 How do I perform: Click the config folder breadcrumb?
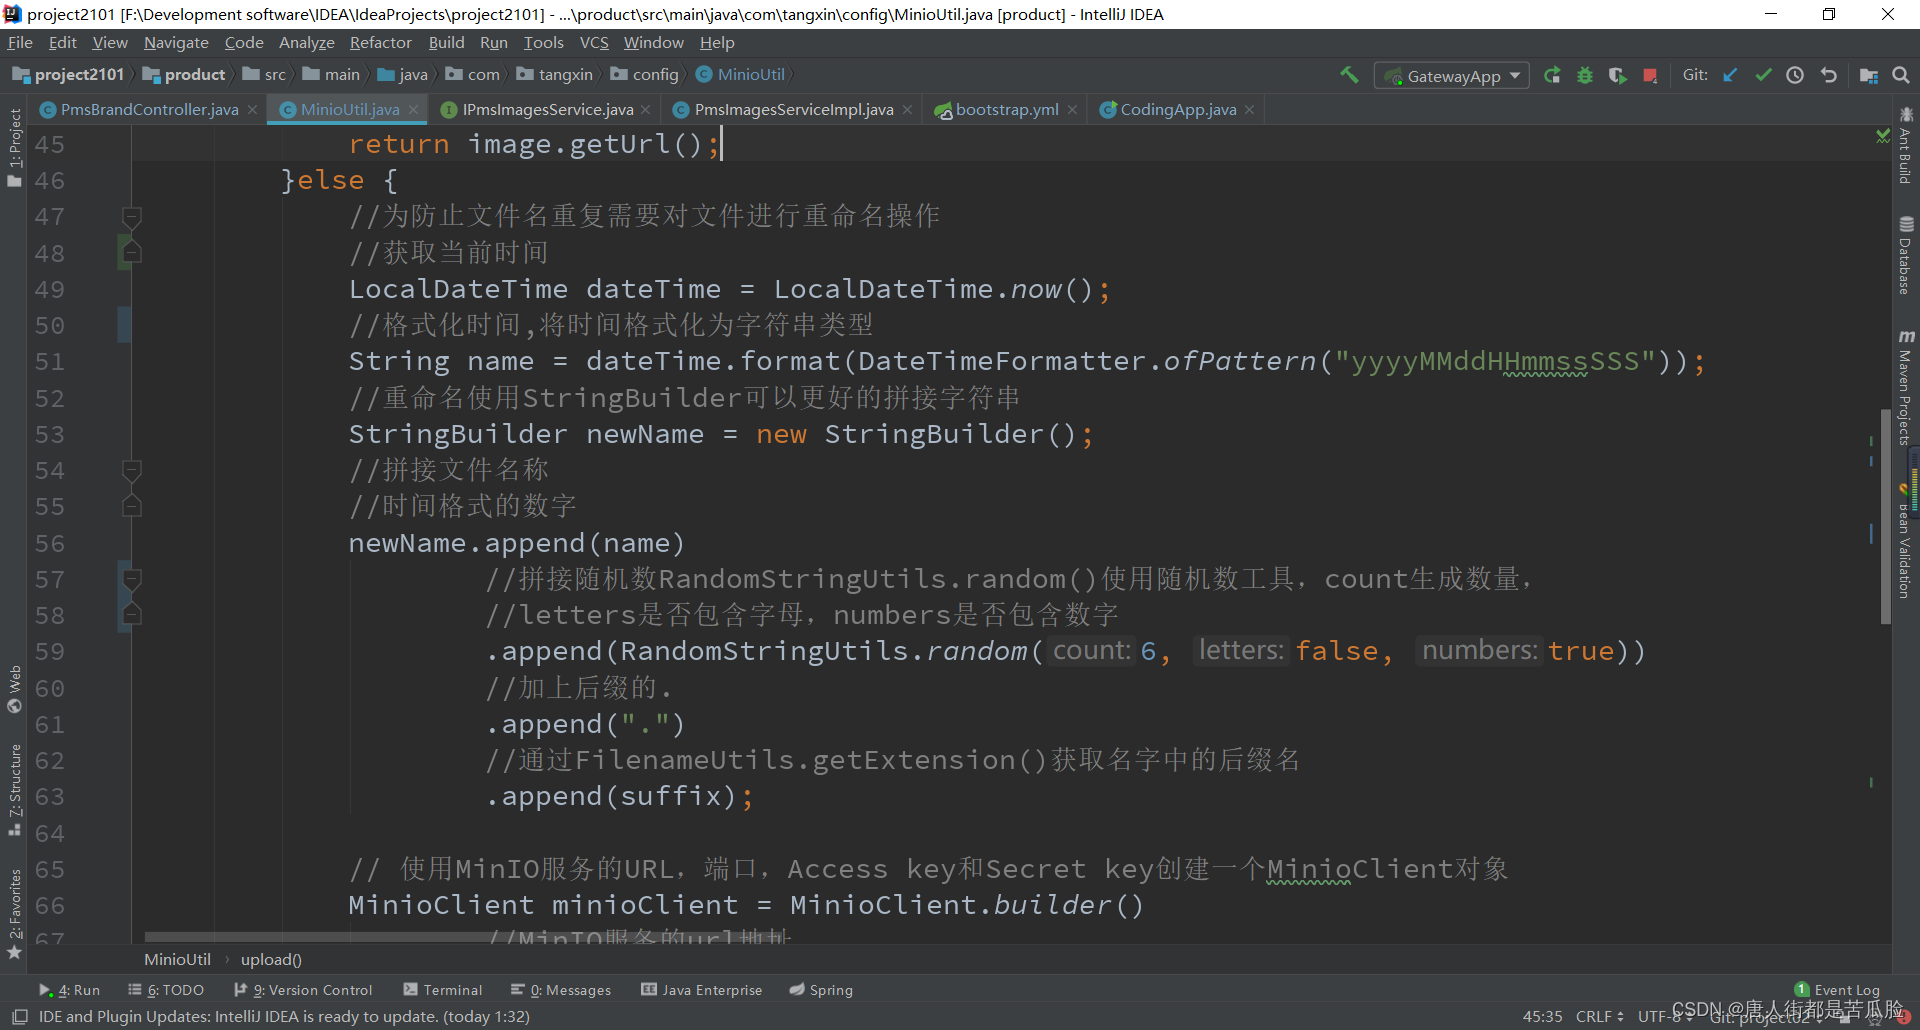click(645, 75)
